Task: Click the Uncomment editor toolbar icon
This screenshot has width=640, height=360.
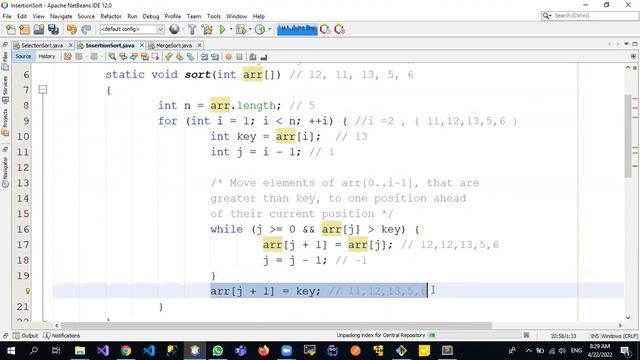Action: click(x=264, y=57)
